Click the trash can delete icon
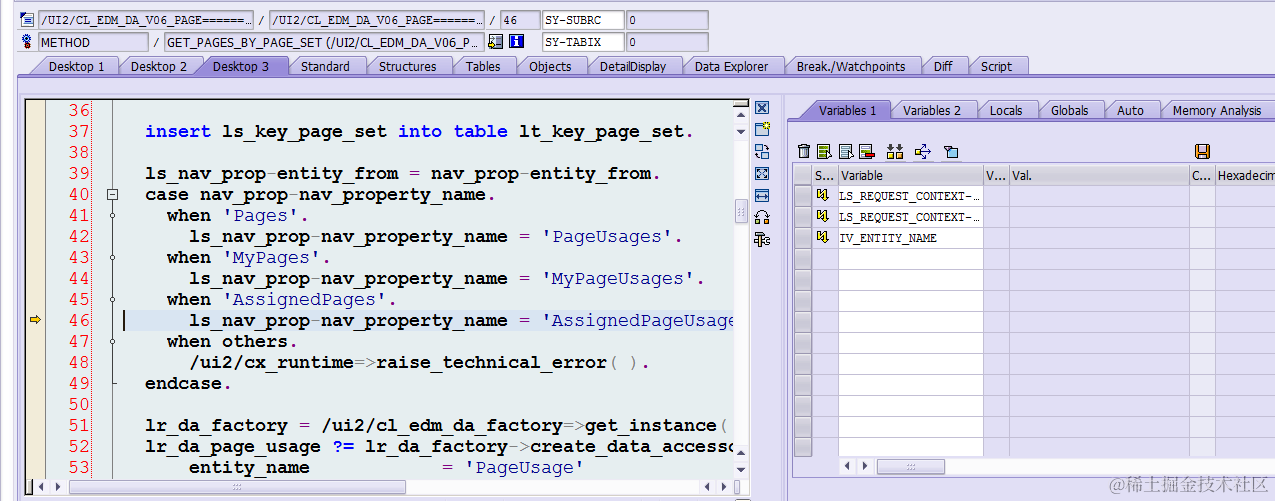Screen dimensions: 1275x501 pyautogui.click(x=804, y=151)
